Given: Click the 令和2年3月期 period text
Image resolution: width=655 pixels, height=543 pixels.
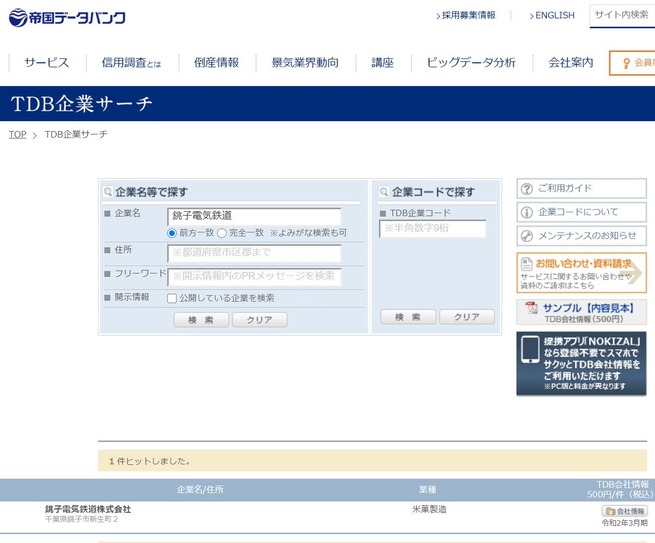Looking at the screenshot, I should (625, 523).
